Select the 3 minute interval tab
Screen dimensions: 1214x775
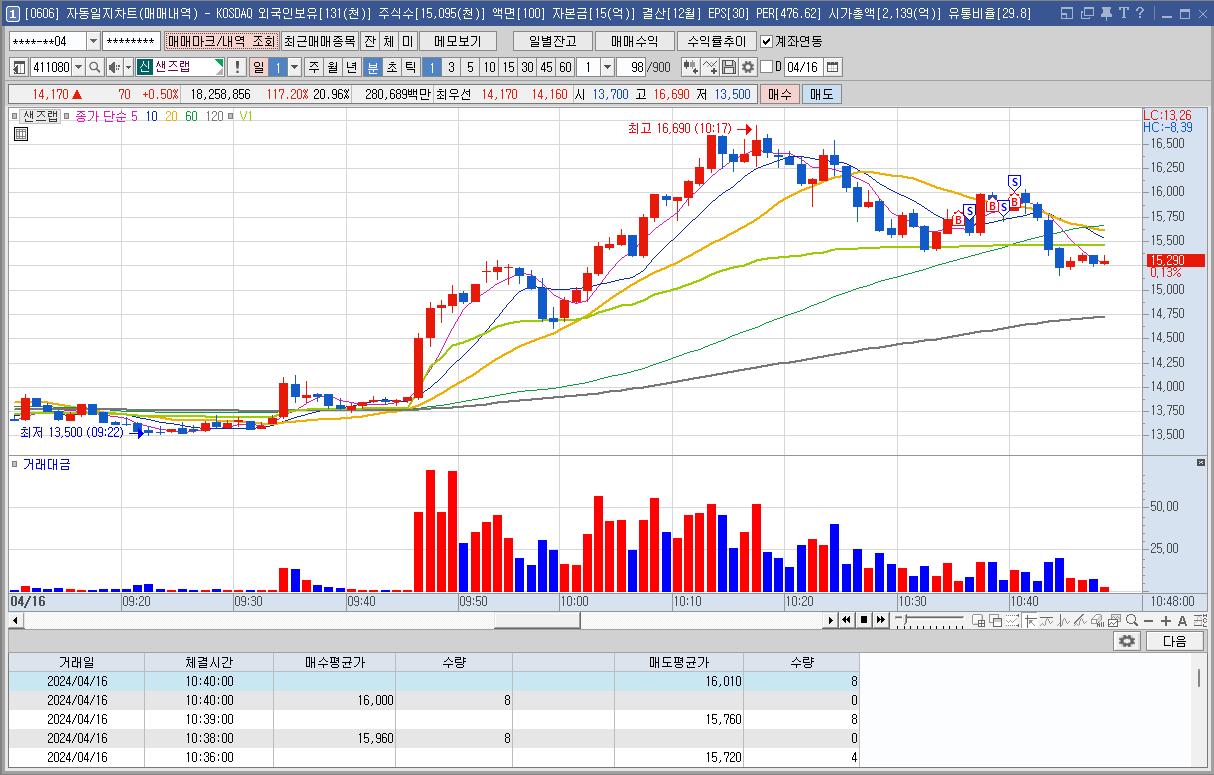point(451,67)
